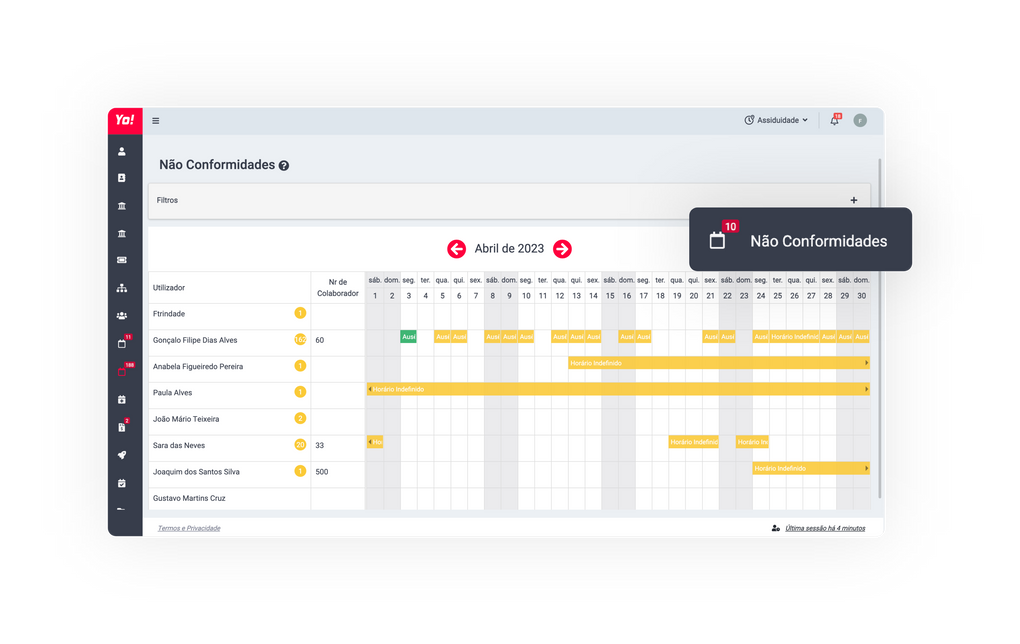Go to previous month with left arrow

[456, 249]
